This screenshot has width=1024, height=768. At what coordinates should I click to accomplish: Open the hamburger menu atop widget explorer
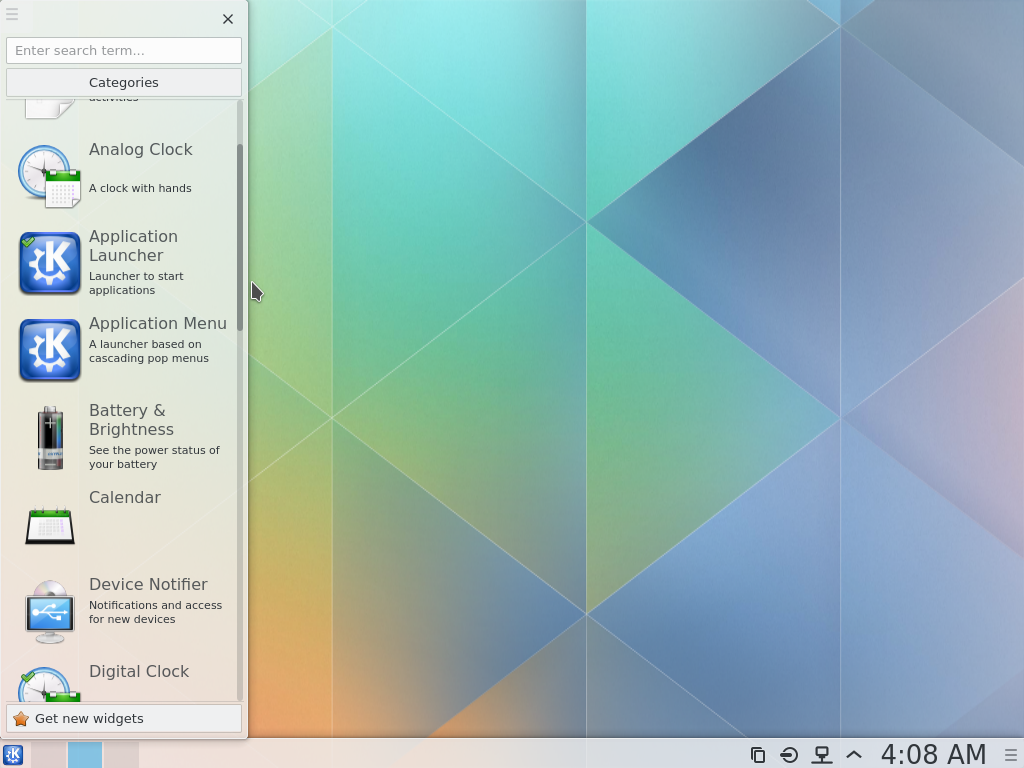coord(12,15)
